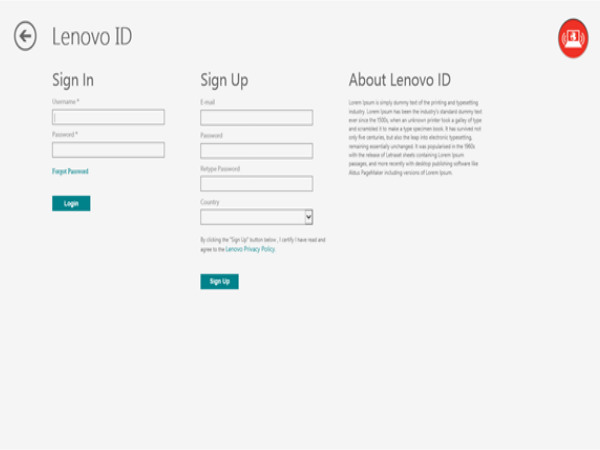Screen dimensions: 600x450
Task: Open the Forgot Password link
Action: 70,172
